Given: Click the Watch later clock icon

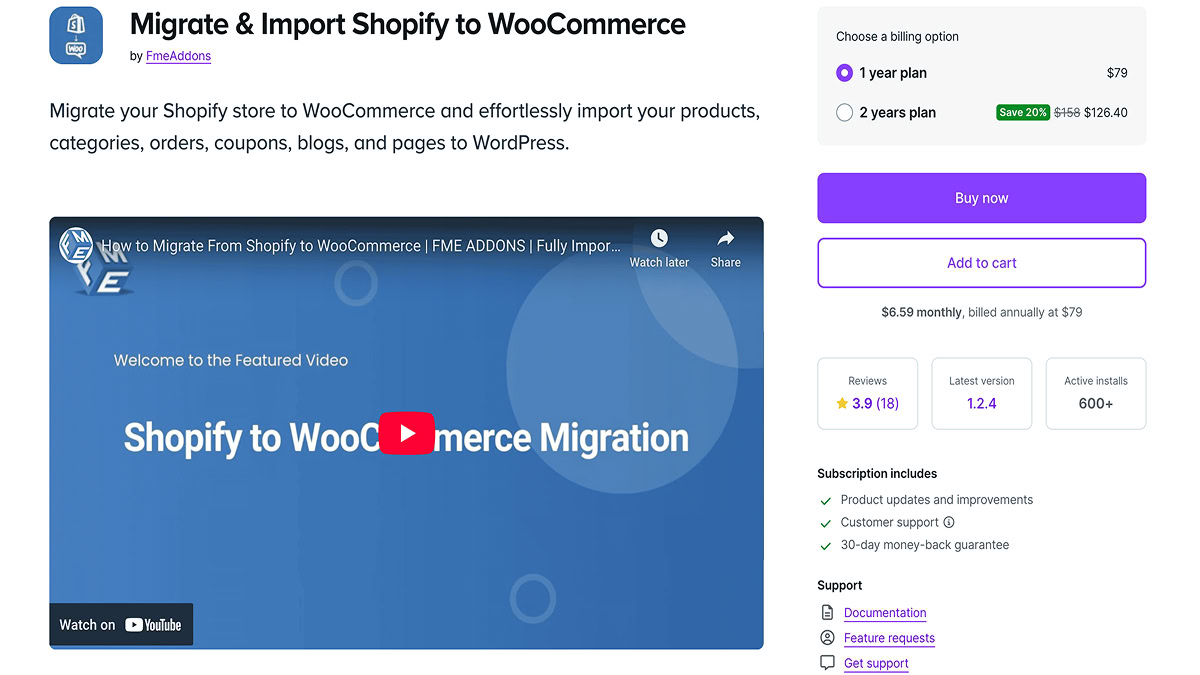Looking at the screenshot, I should click(659, 238).
